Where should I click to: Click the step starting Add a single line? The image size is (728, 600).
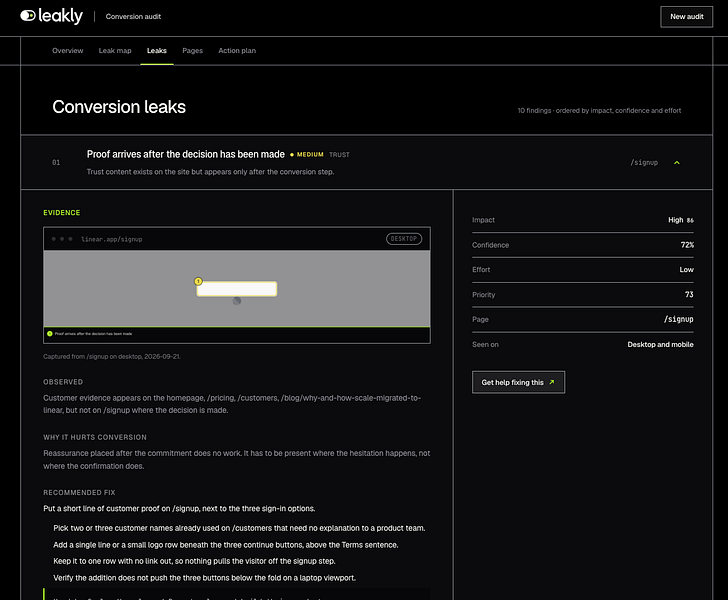pyautogui.click(x=226, y=545)
